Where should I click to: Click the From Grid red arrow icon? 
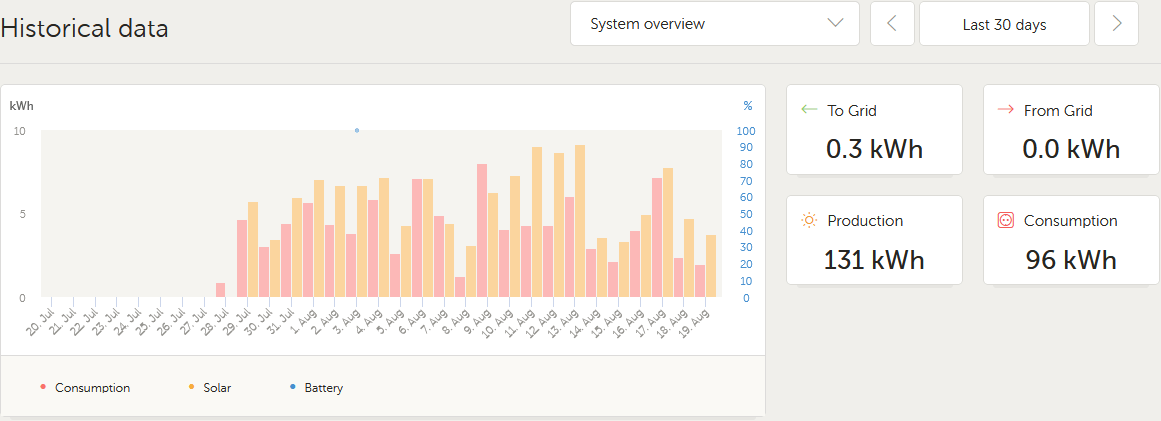(1006, 110)
